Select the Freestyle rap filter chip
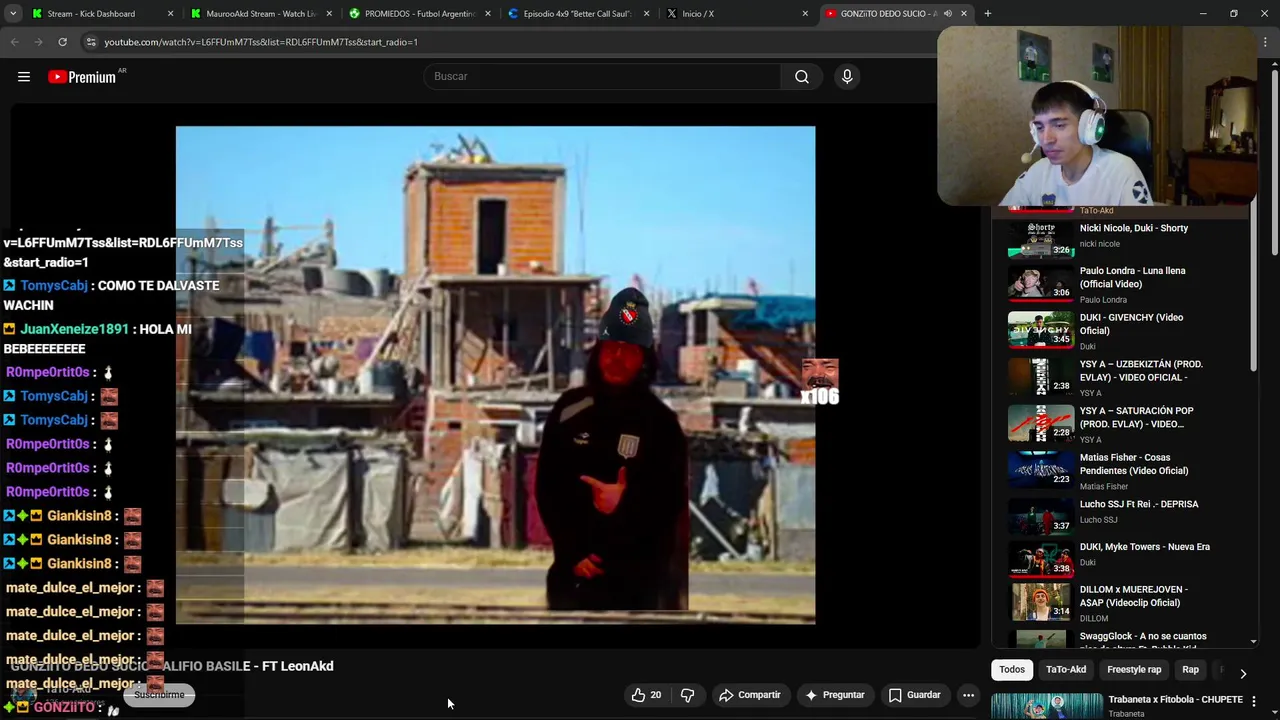1280x720 pixels. [1134, 670]
